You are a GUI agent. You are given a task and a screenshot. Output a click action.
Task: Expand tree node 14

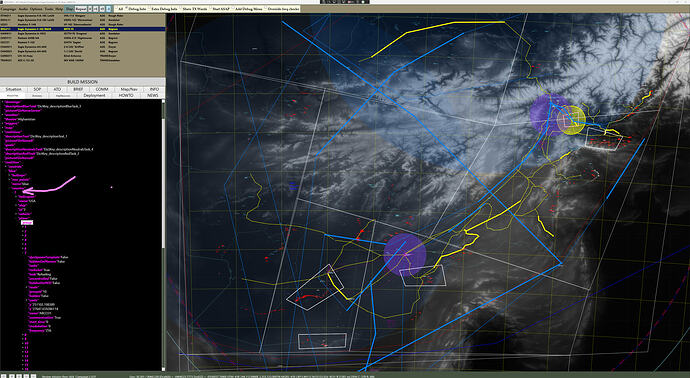pos(23,360)
